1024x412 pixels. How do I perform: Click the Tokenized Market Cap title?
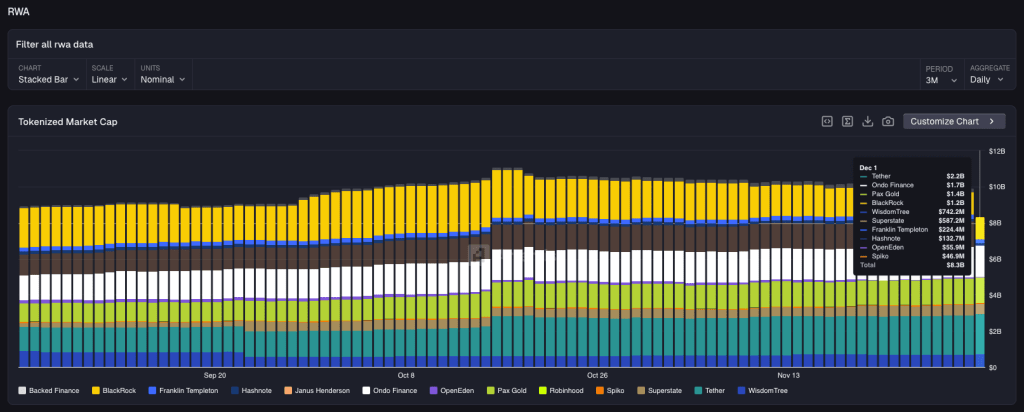[68, 121]
